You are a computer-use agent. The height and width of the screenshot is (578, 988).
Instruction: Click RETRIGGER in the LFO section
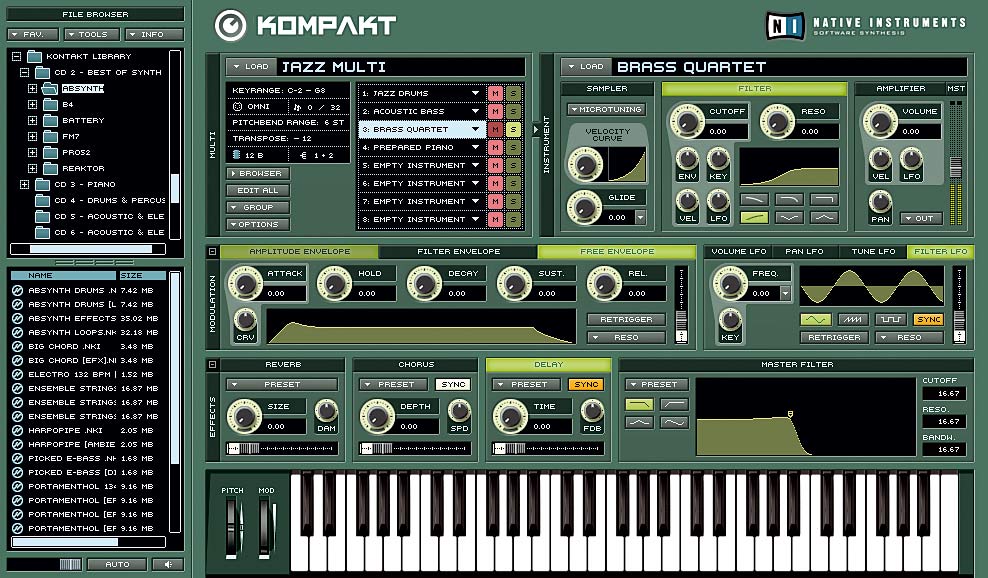click(834, 337)
